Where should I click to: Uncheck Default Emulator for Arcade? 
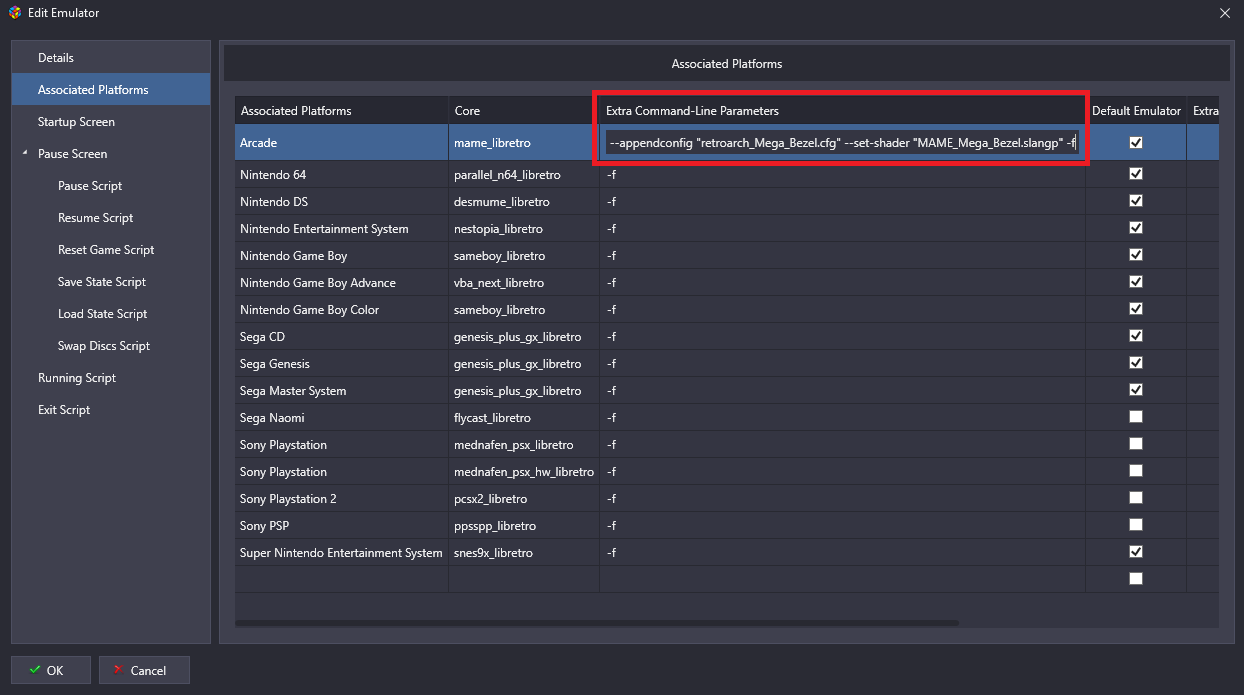[1135, 142]
